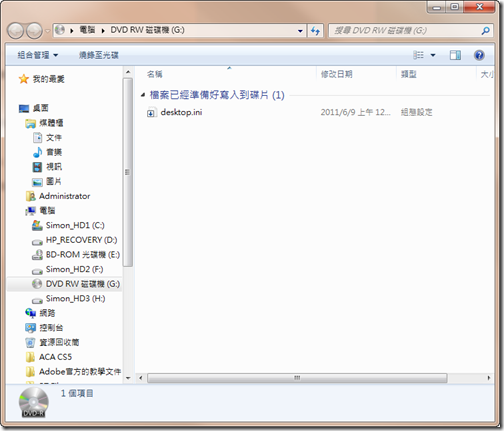504x431 pixels.
Task: Click navigation pane scroll up arrow
Action: coord(128,72)
